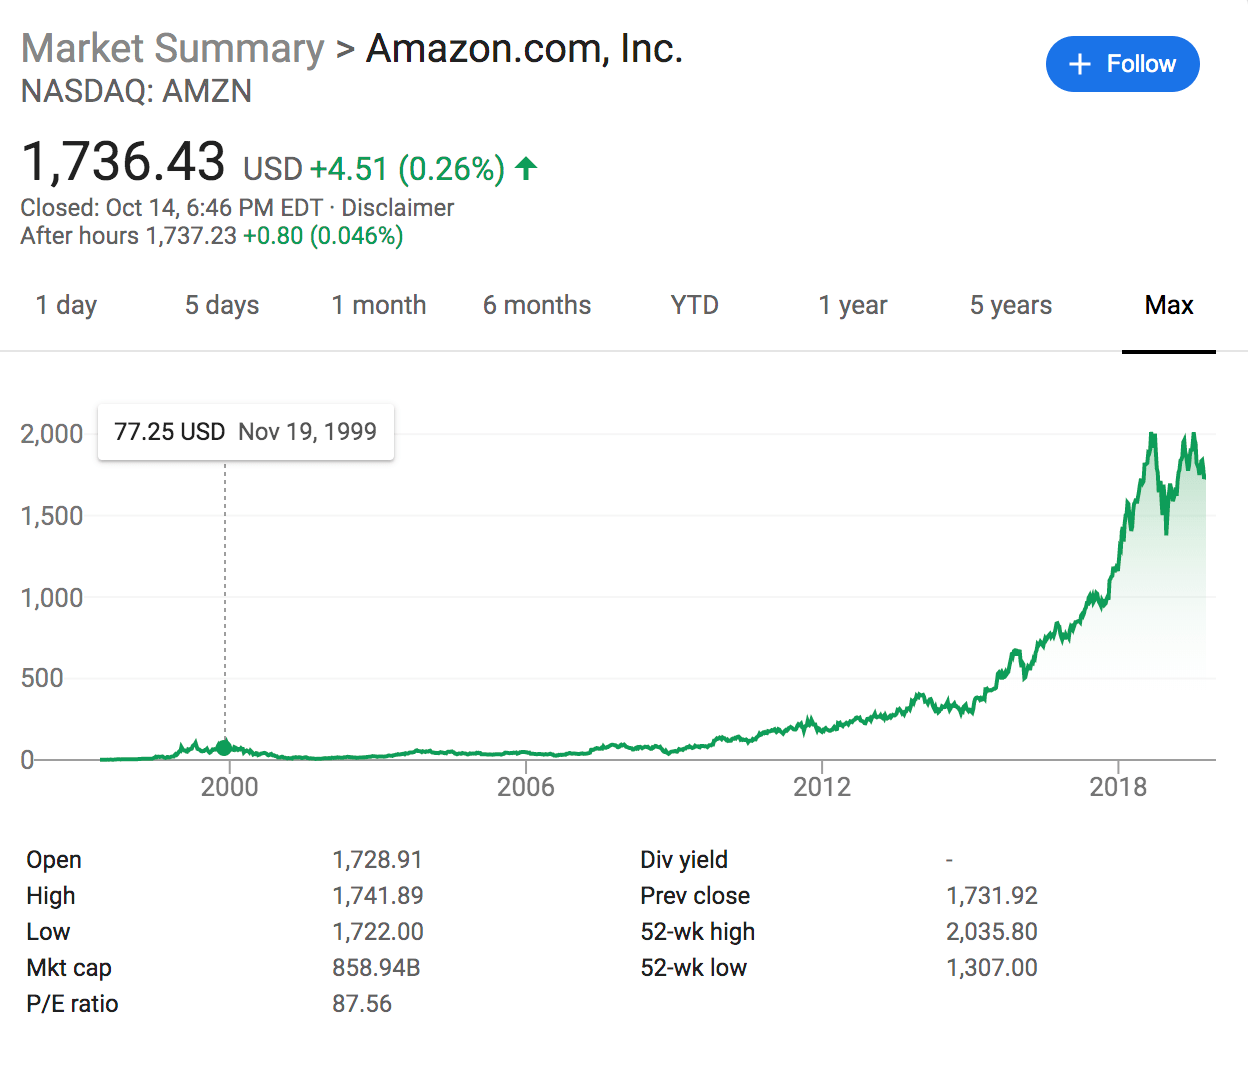Click the 52-wk high value

[992, 932]
